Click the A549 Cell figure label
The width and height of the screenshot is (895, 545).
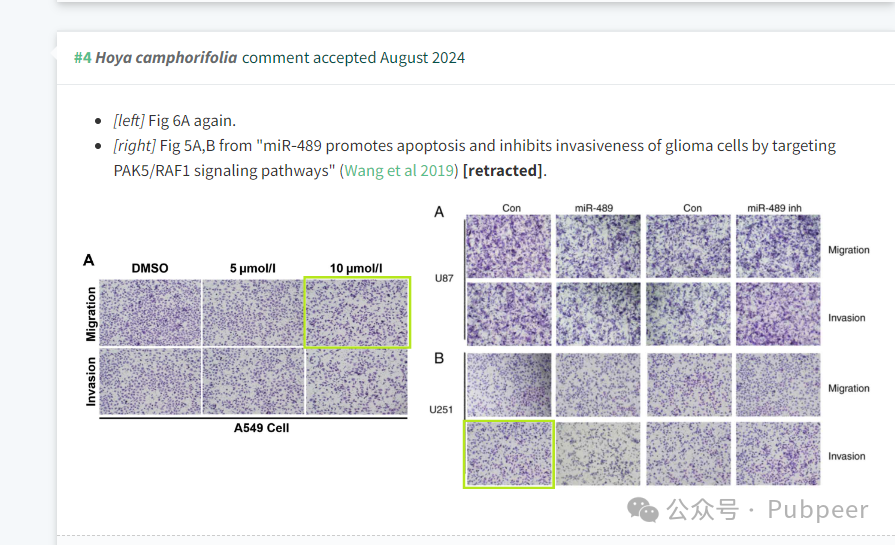(x=261, y=428)
